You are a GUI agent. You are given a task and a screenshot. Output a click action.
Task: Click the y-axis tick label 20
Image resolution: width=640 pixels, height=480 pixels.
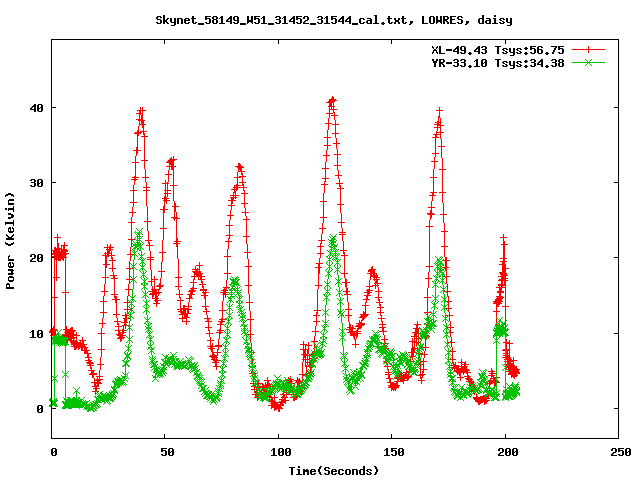pos(36,258)
